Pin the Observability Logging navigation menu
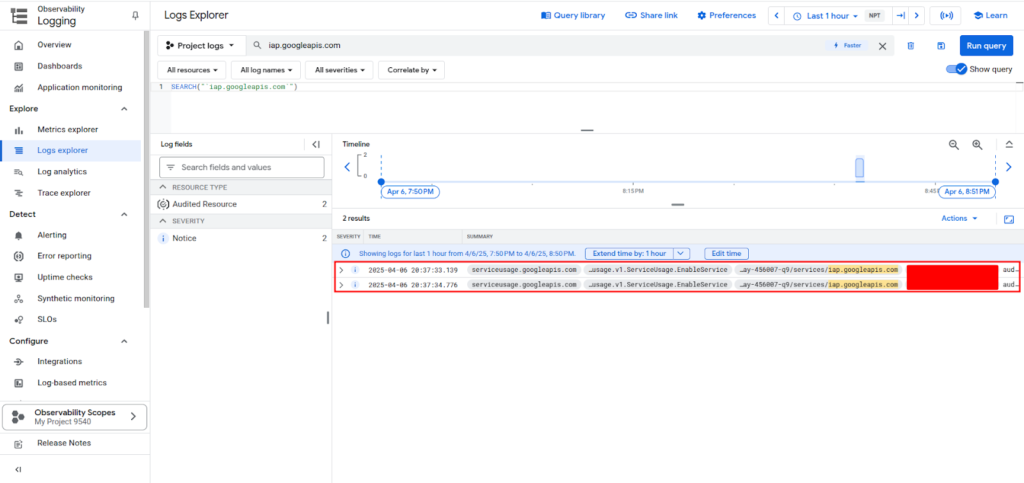The height and width of the screenshot is (483, 1024). point(135,14)
